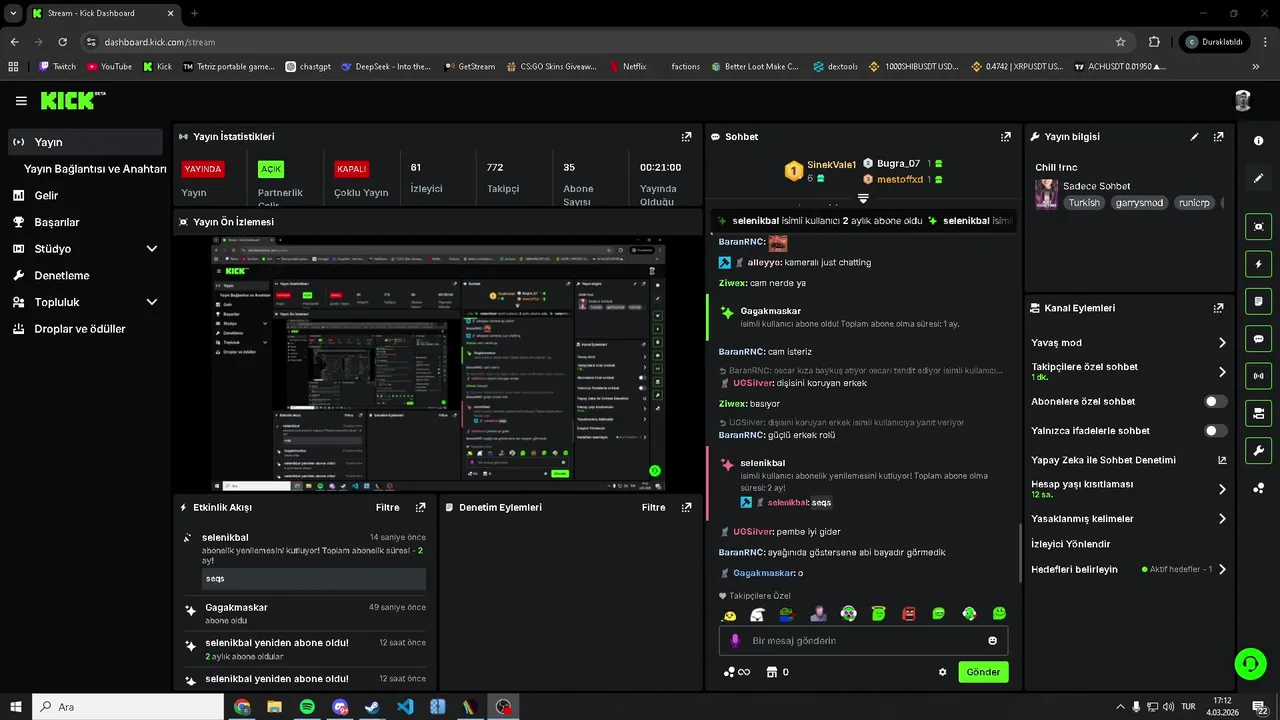Pop out the Kanal Eylemleri panel
This screenshot has height=720, width=1280.
click(1218, 309)
